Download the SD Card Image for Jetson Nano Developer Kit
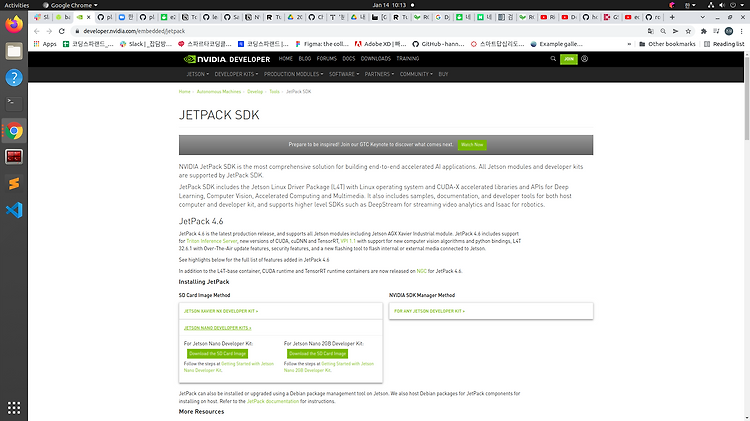 pos(218,354)
